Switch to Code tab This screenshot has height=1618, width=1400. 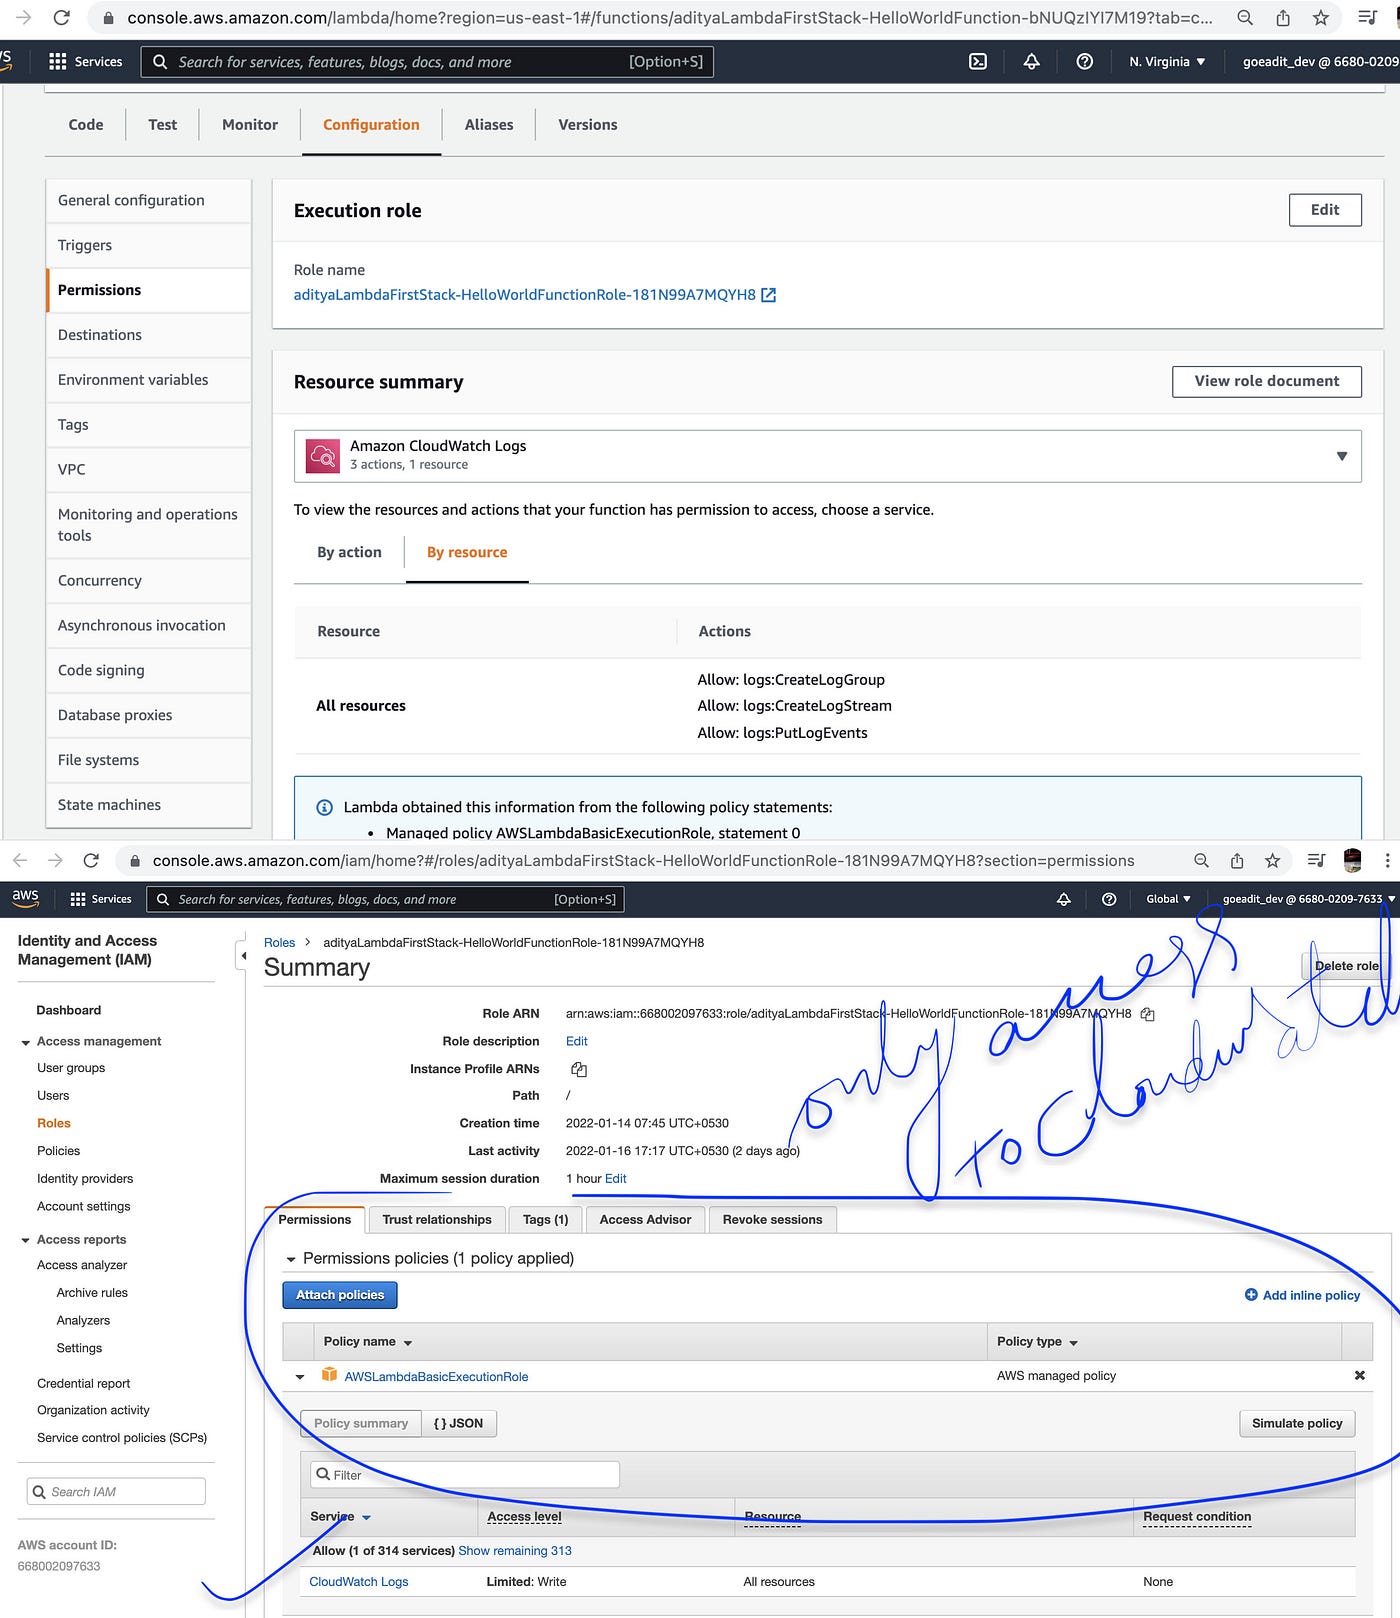point(86,125)
